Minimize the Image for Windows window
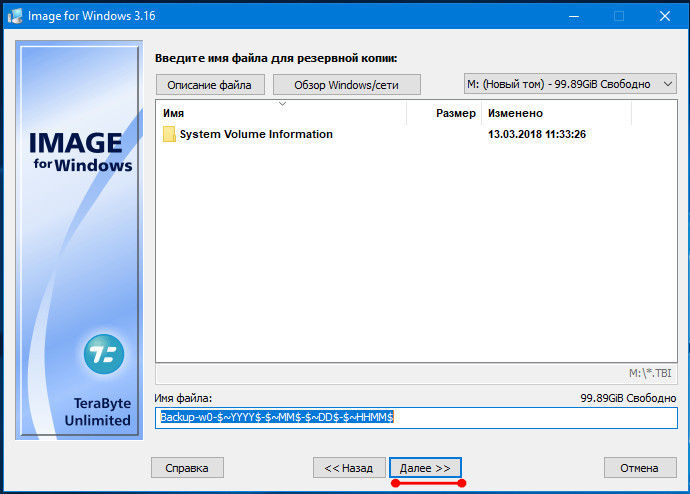Screen dimensions: 690x494 point(574,16)
